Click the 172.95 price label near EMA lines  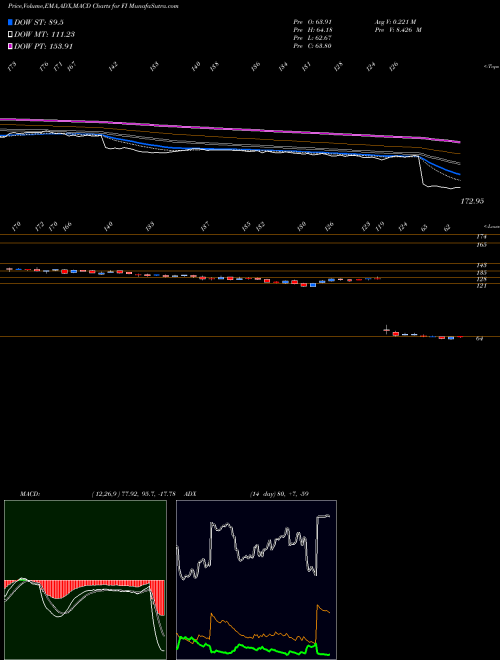point(472,202)
